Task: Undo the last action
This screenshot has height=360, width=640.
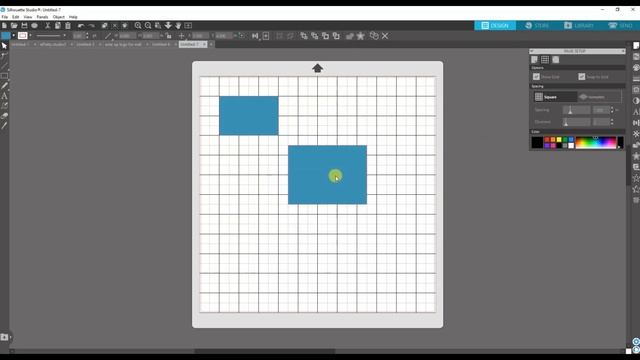Action: click(x=81, y=26)
